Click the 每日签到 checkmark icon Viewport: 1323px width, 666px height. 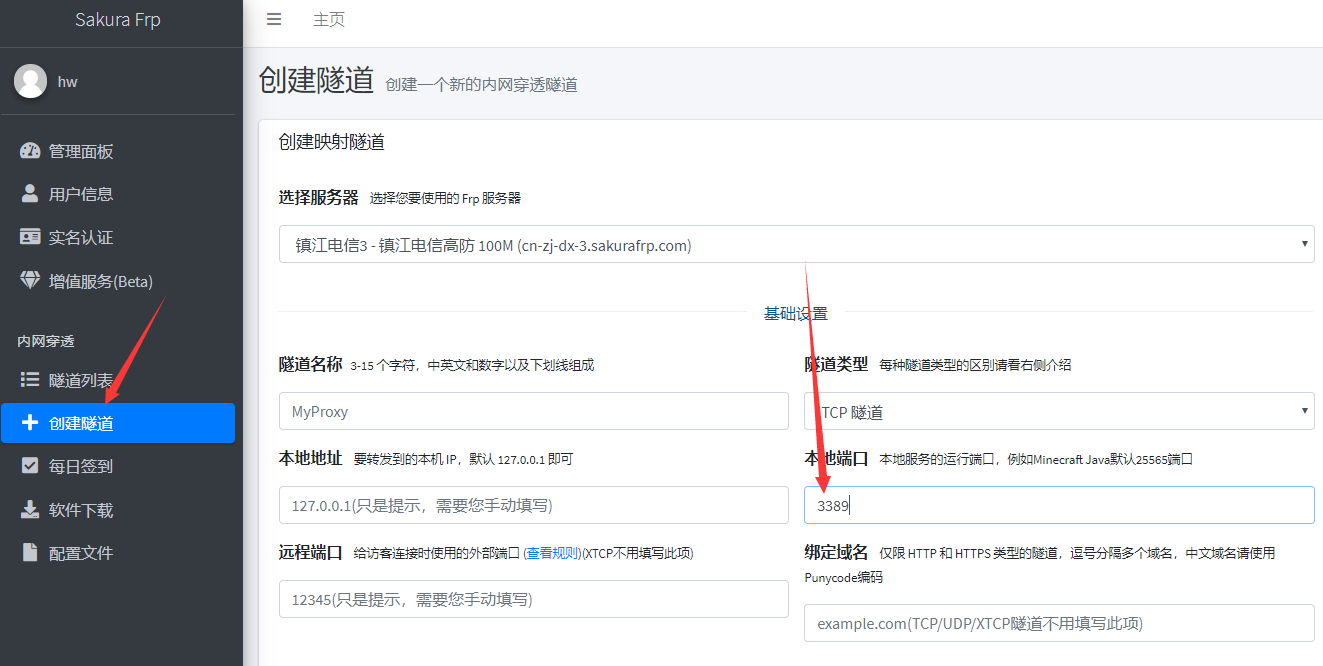pos(30,466)
